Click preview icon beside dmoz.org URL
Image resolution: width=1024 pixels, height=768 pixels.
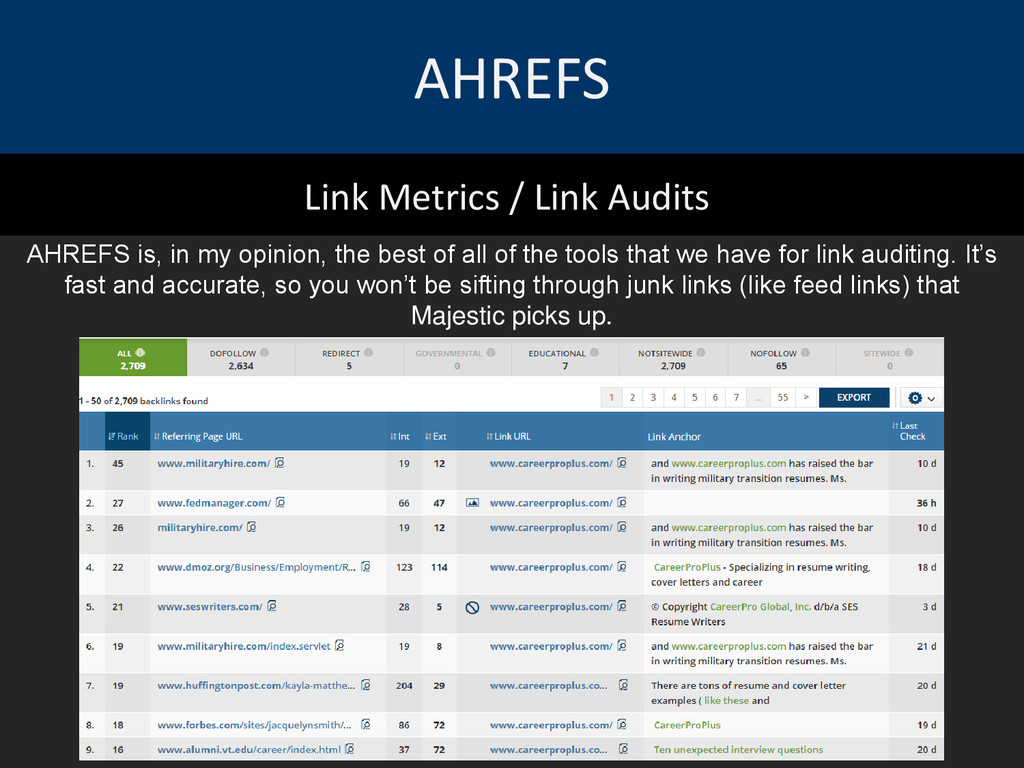point(366,567)
